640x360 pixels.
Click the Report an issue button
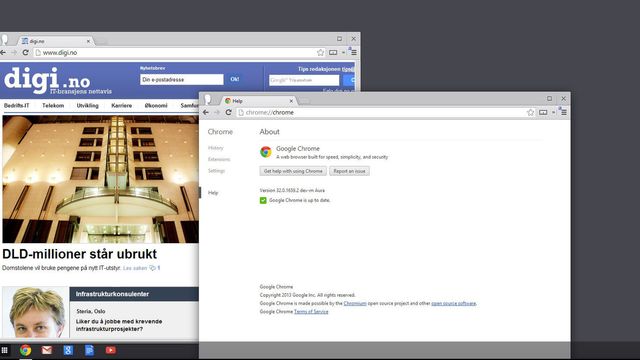pyautogui.click(x=349, y=171)
